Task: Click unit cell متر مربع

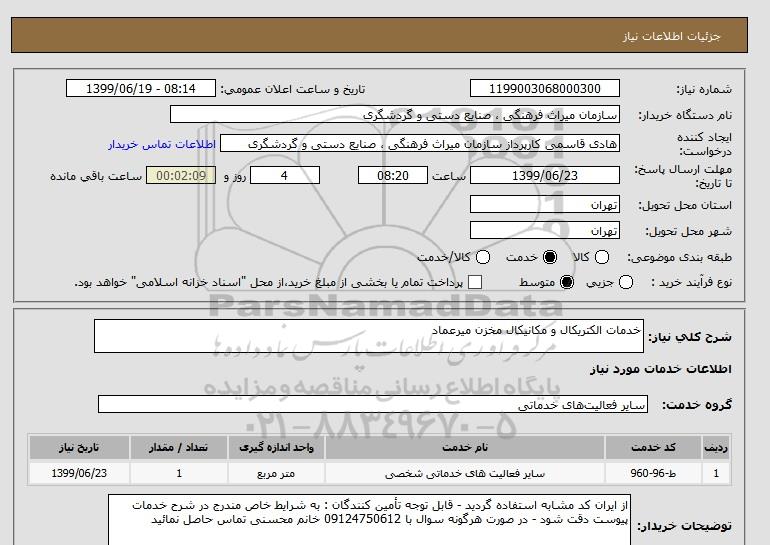Action: point(276,473)
